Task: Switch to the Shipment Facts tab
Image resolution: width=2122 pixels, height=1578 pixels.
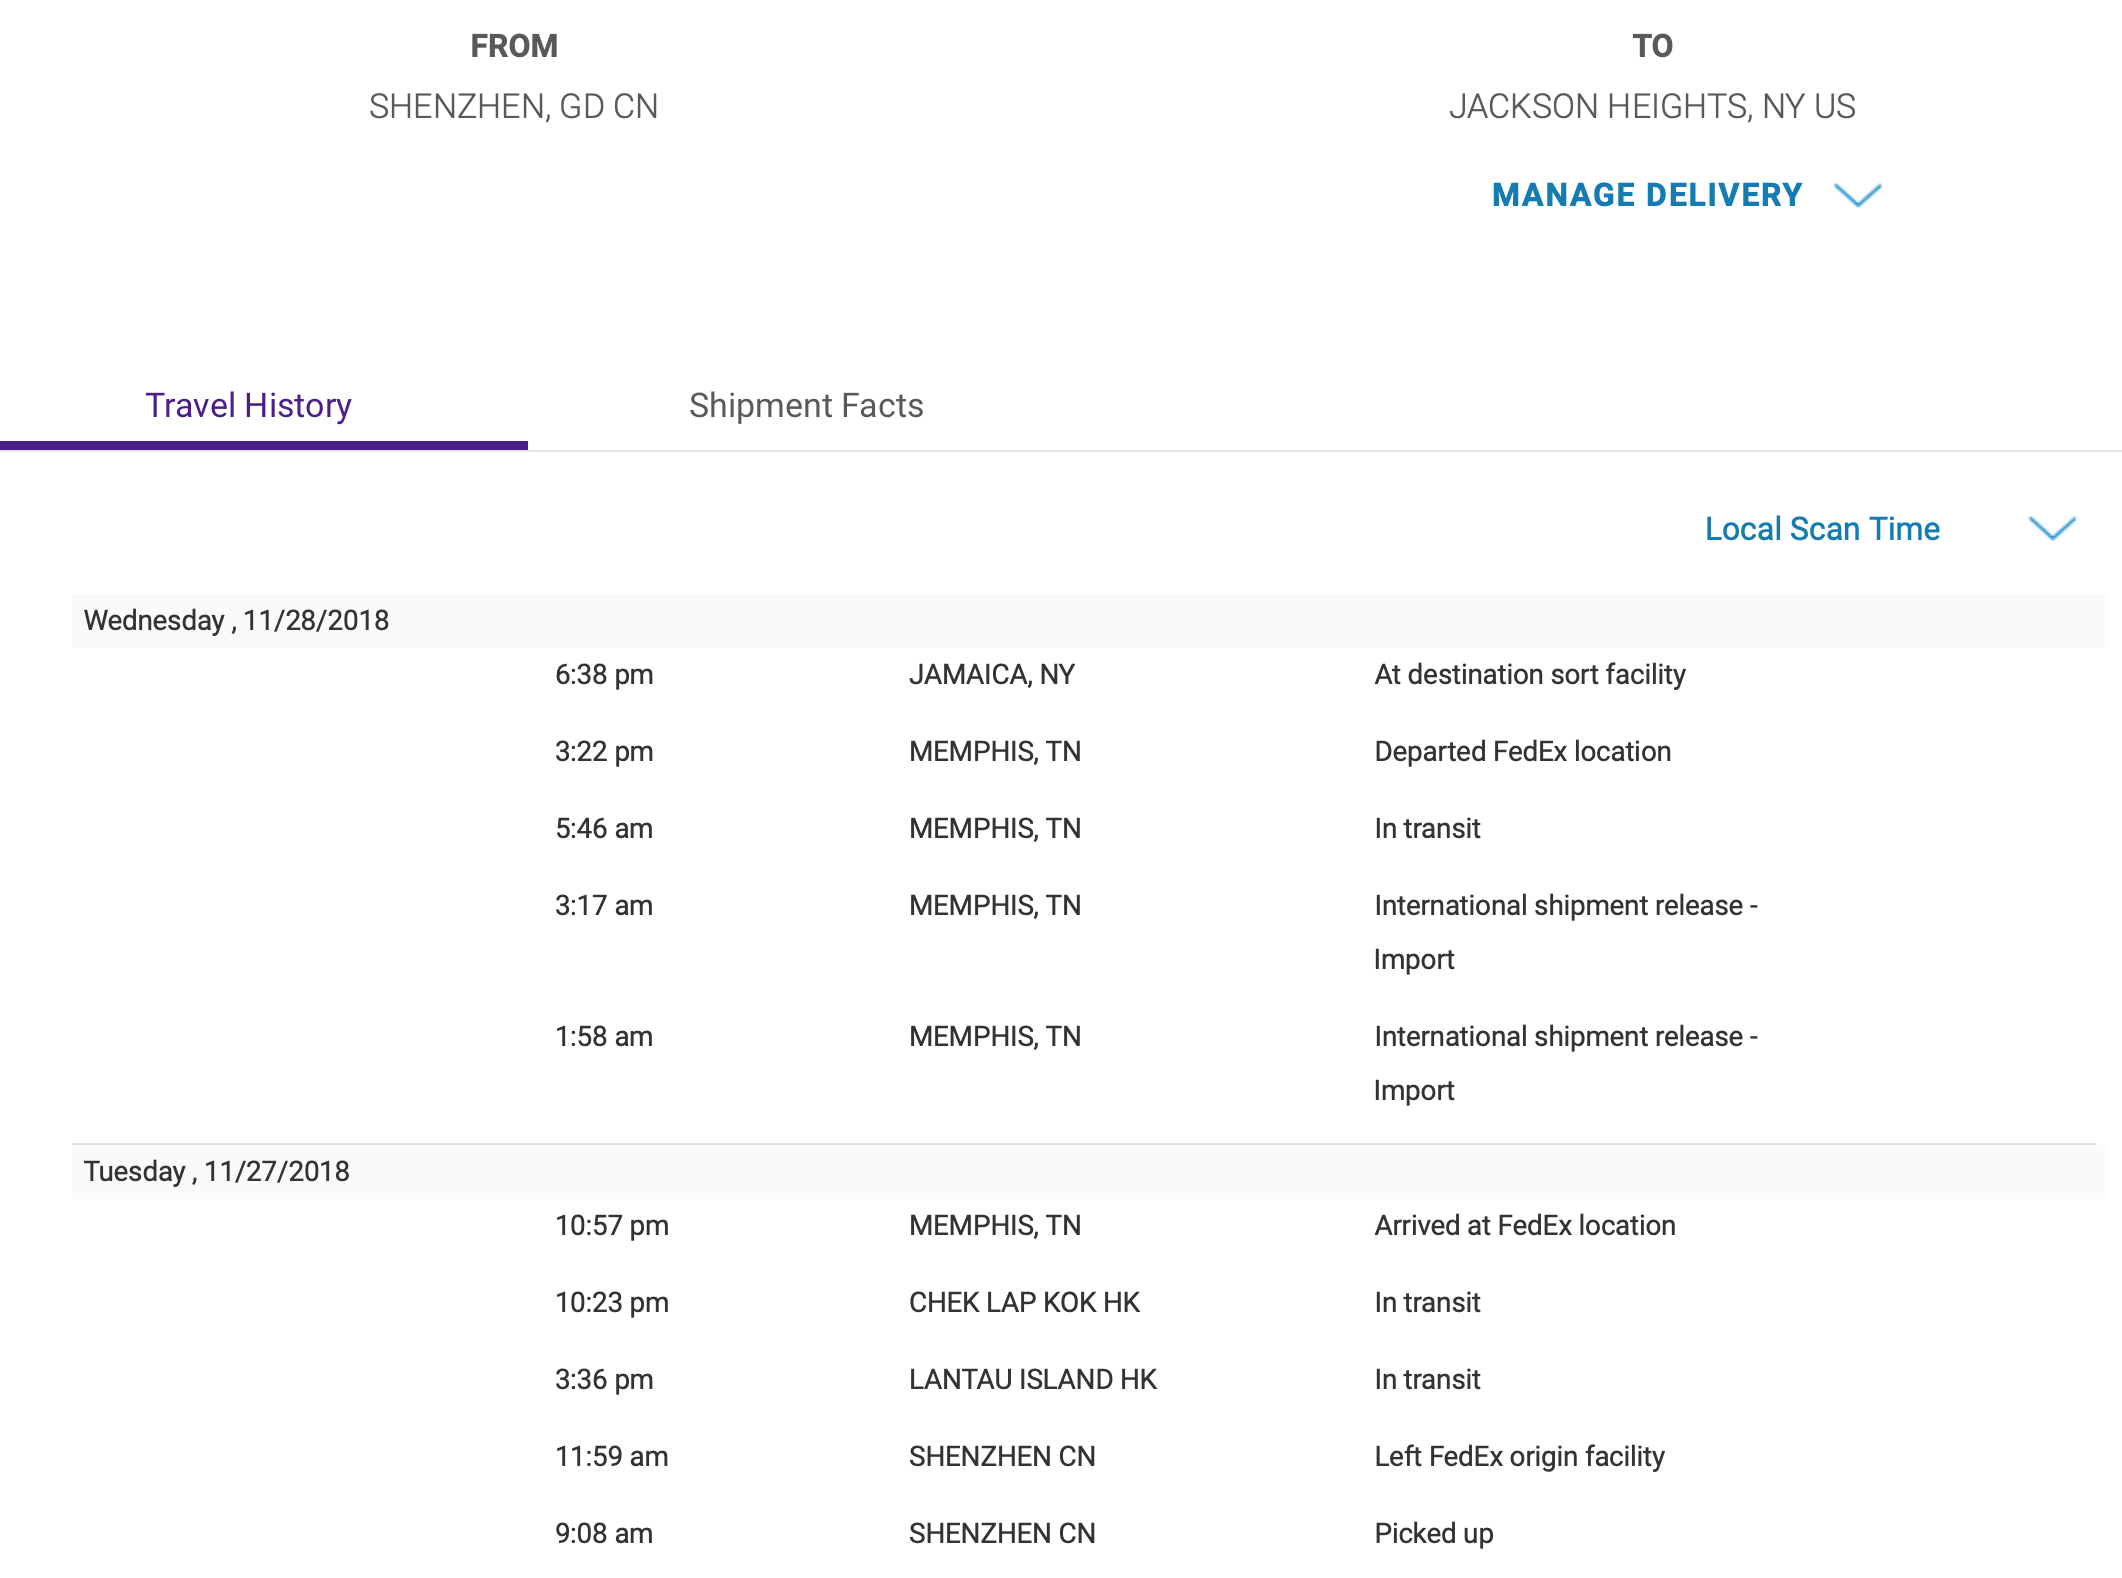Action: (805, 406)
